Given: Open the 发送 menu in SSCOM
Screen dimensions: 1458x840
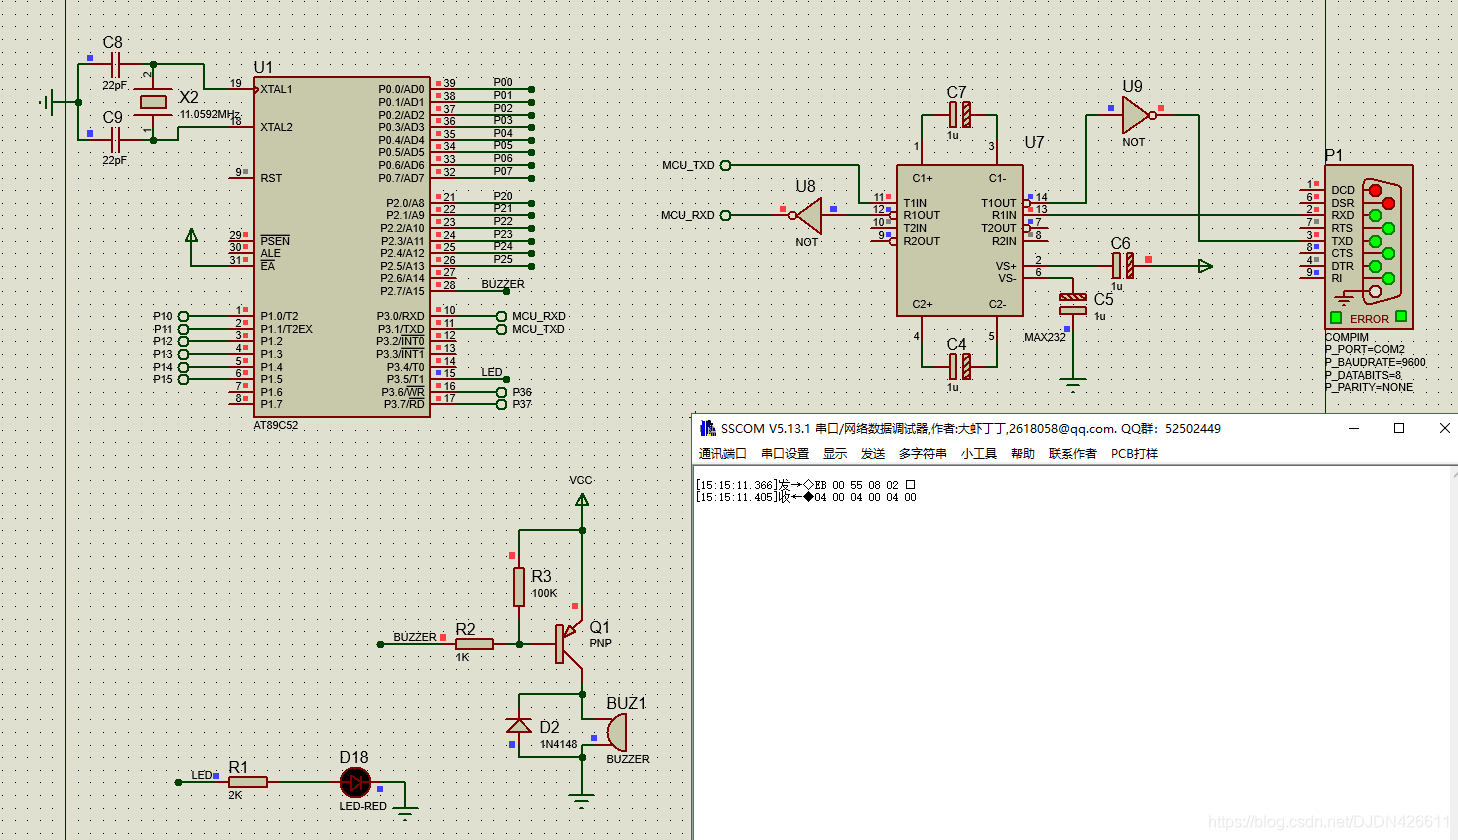Looking at the screenshot, I should tap(873, 454).
